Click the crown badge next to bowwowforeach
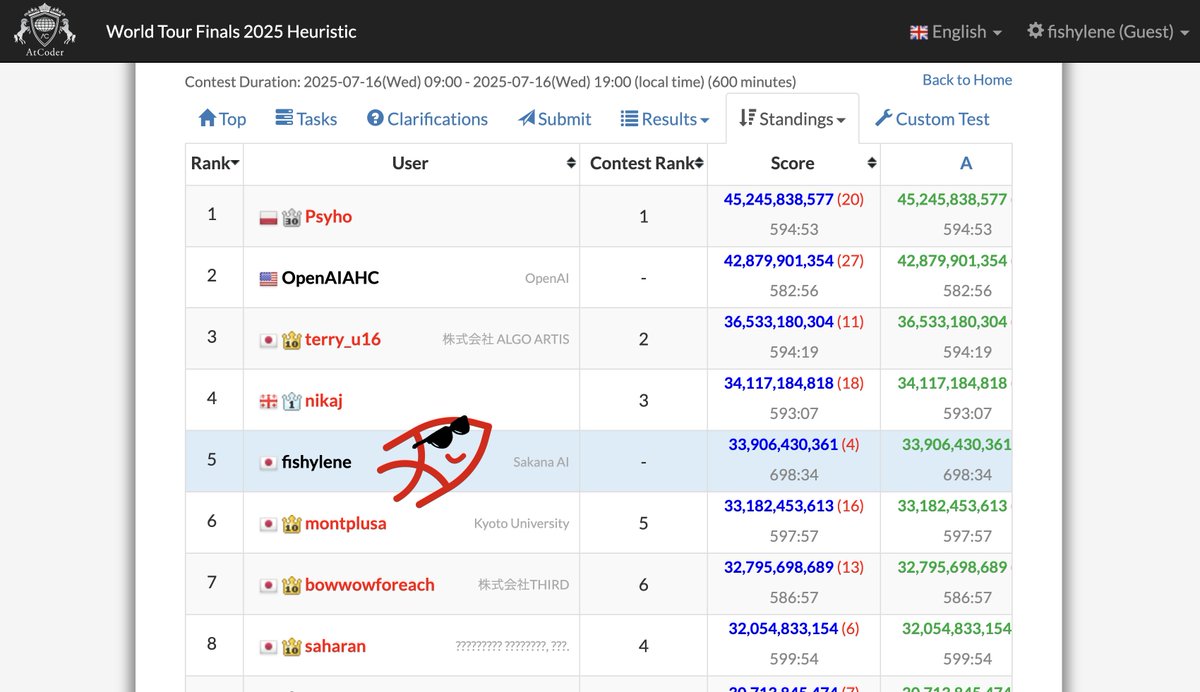Screen dimensions: 1200x692 [291, 585]
